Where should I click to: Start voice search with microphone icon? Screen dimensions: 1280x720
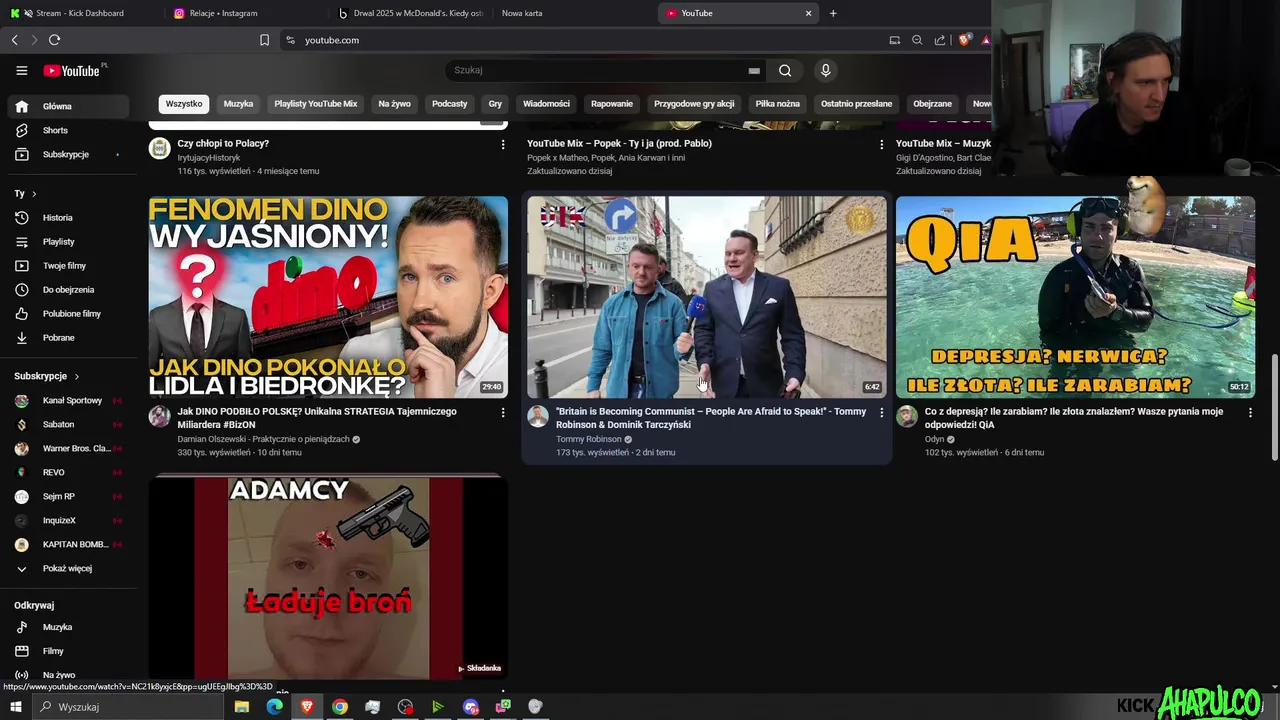[825, 70]
